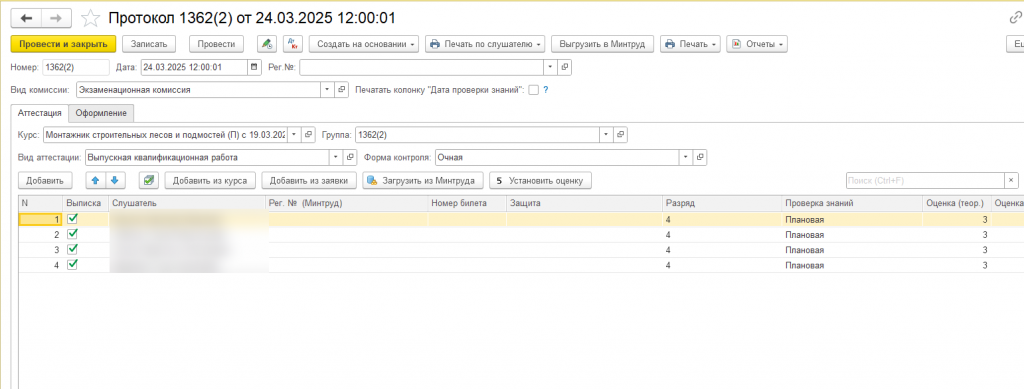Open Форма контроля value form icon
This screenshot has width=1024, height=389.
point(699,157)
